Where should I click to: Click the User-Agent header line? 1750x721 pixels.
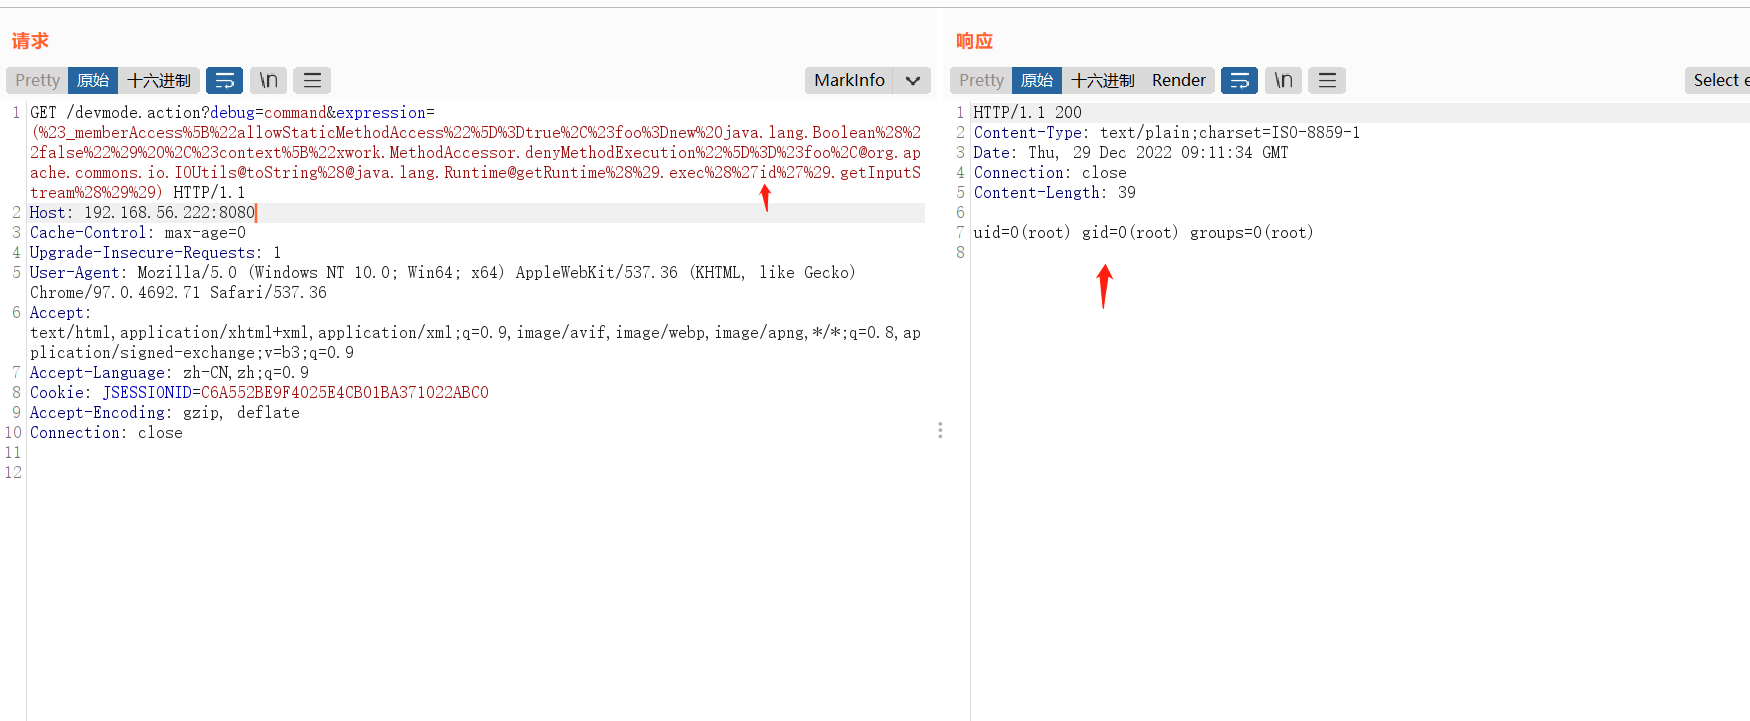[x=443, y=282]
